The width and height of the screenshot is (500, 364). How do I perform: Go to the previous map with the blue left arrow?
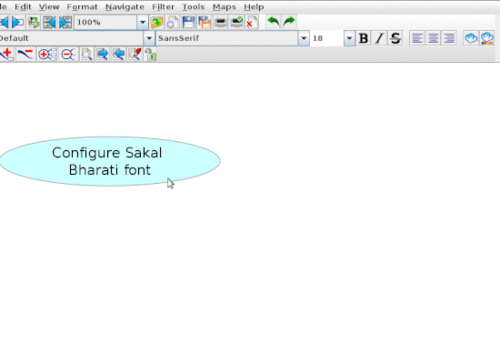point(4,22)
